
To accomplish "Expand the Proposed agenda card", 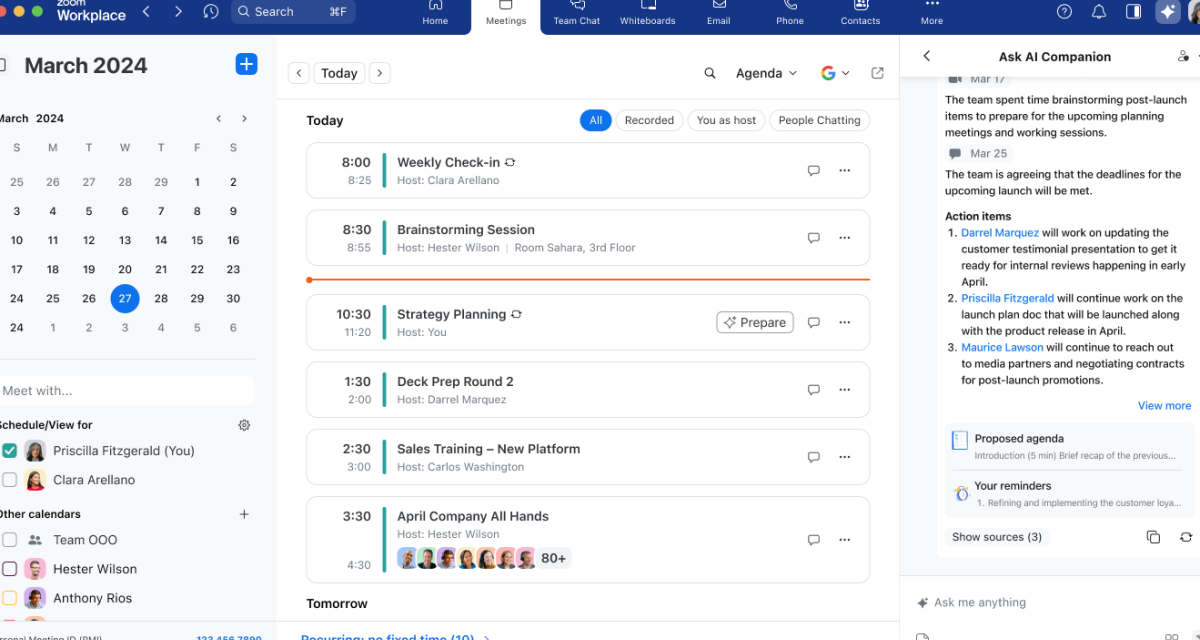I will tap(1069, 446).
